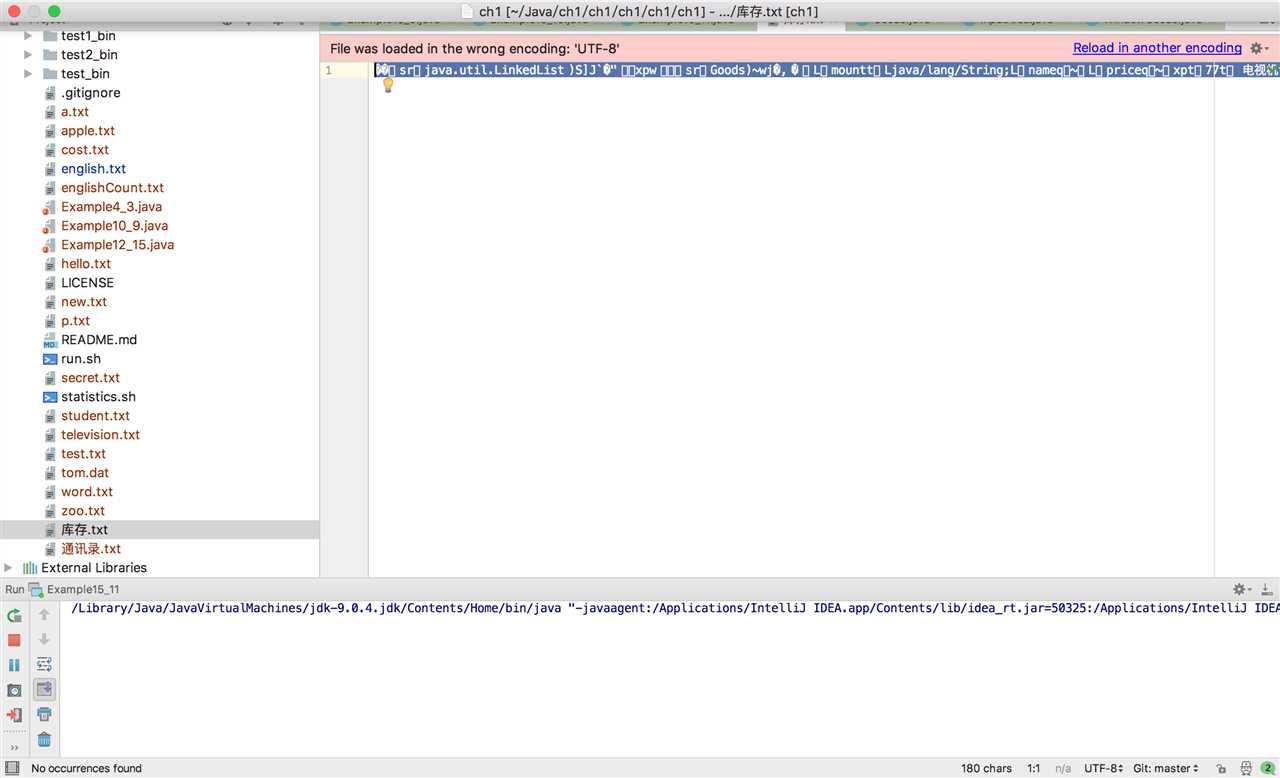Expand the test1_bin folder
The height and width of the screenshot is (778, 1280).
tap(28, 36)
